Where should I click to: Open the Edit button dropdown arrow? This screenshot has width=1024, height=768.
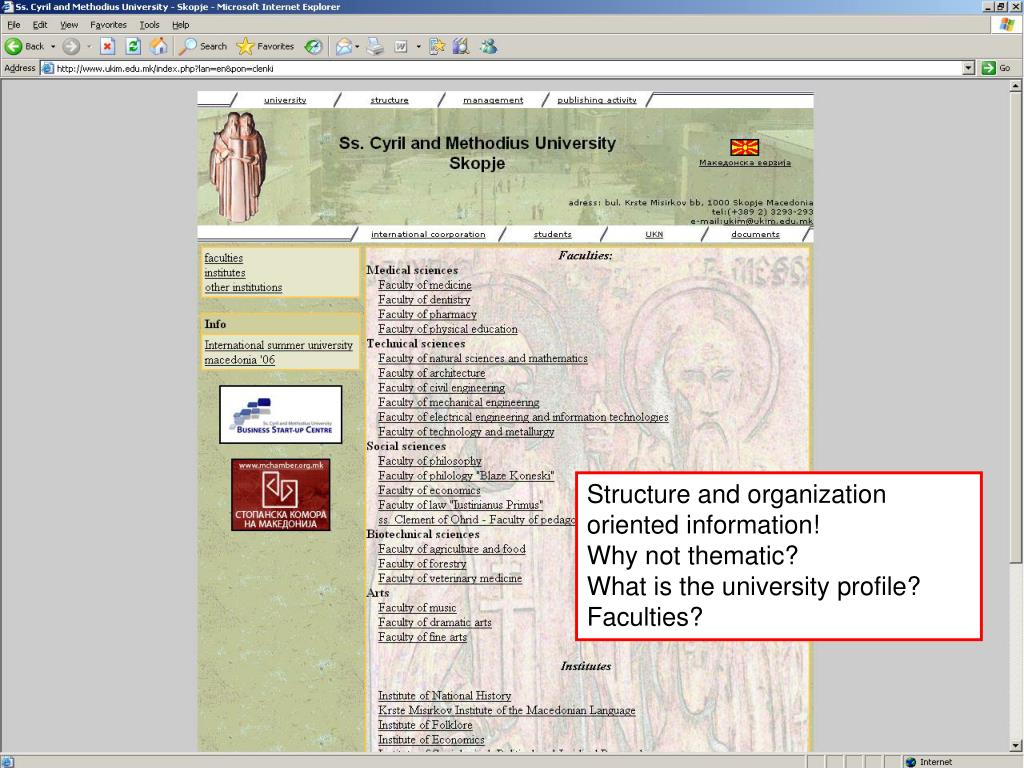(x=418, y=46)
